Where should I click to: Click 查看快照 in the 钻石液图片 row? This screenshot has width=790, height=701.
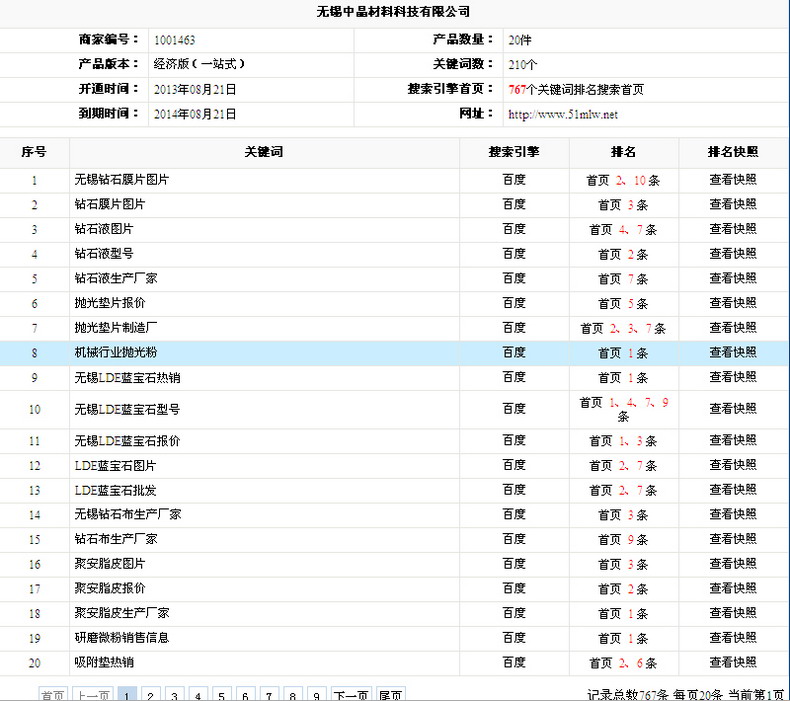tap(733, 229)
